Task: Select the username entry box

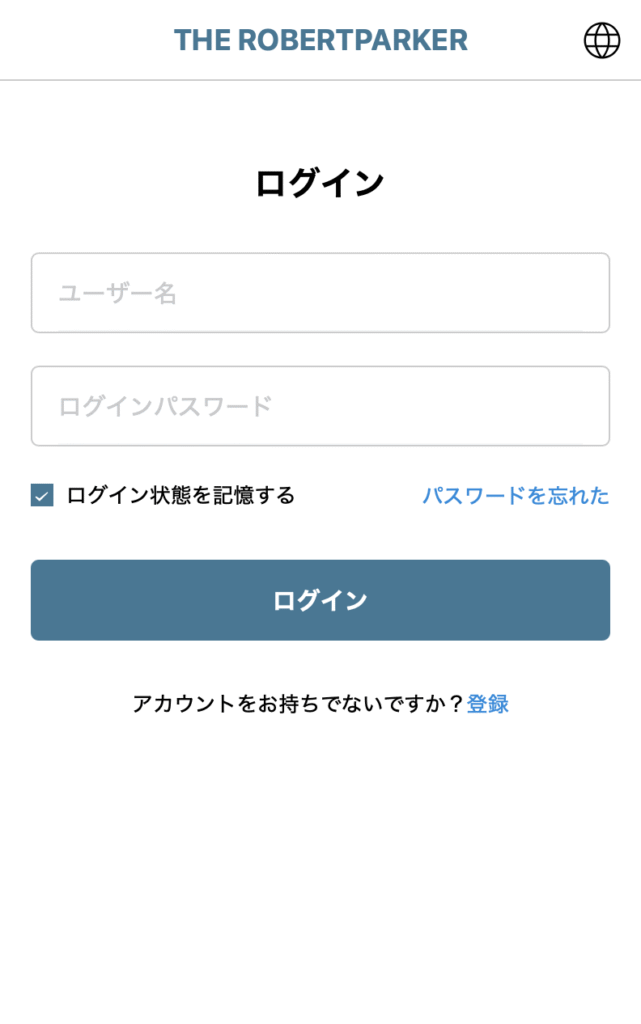Action: 320,293
